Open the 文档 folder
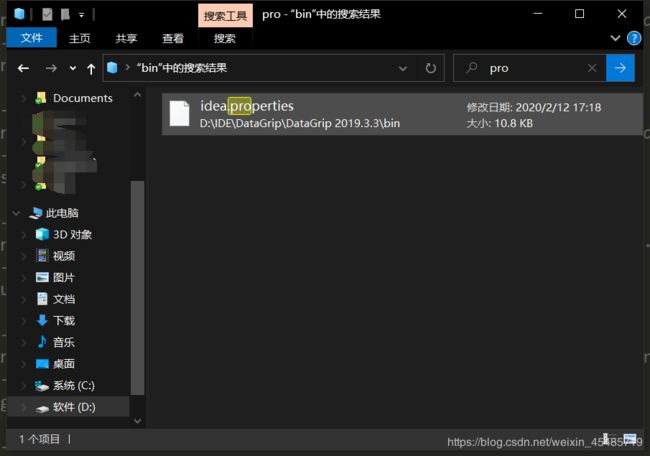 64,299
